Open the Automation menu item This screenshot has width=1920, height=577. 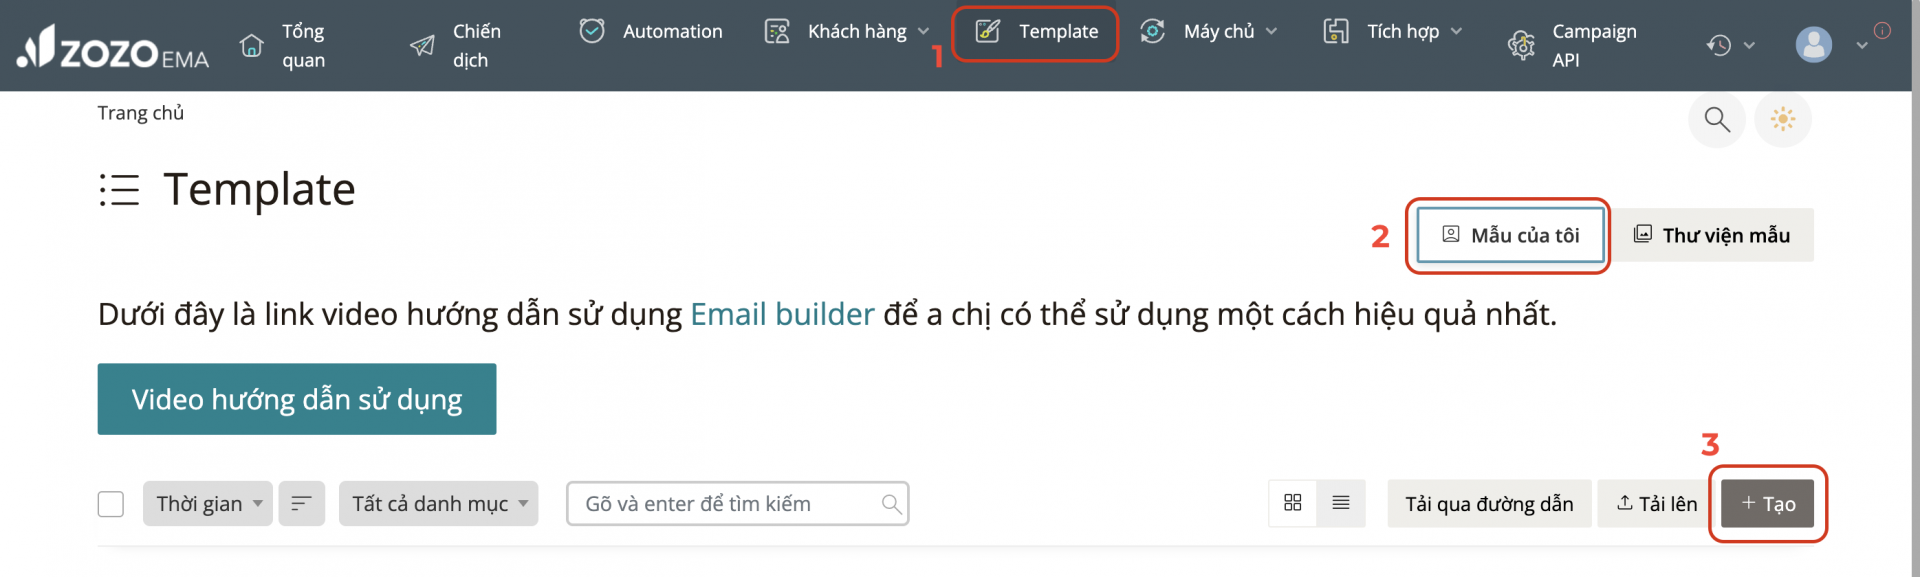672,32
